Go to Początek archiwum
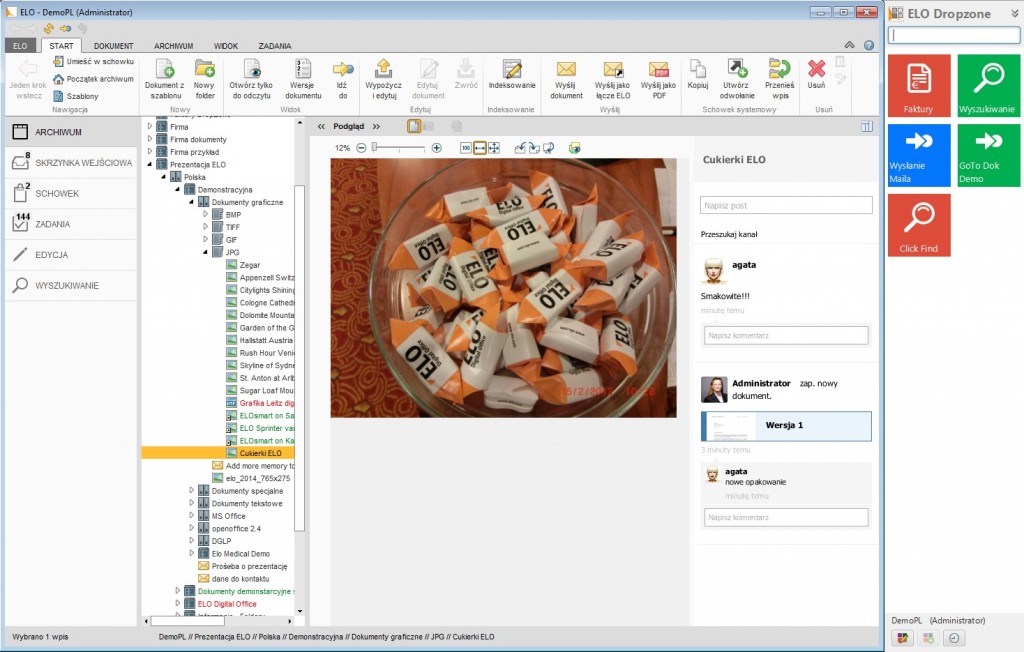The image size is (1024, 652). point(93,79)
